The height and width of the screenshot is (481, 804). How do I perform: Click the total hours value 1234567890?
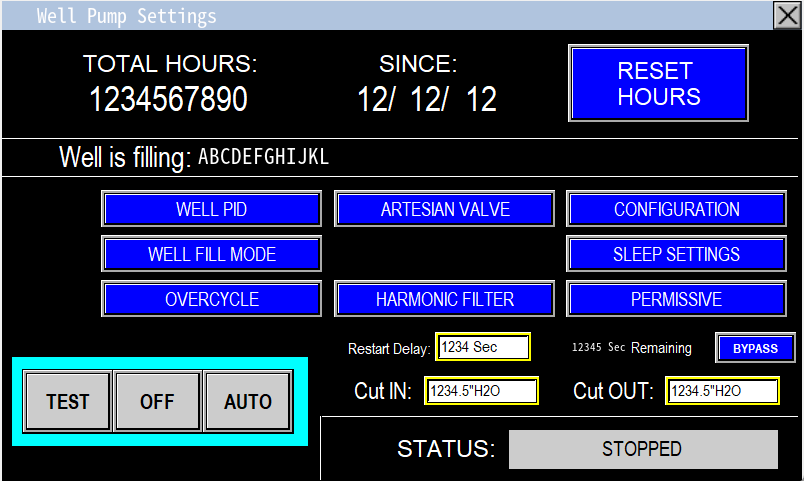pos(169,99)
